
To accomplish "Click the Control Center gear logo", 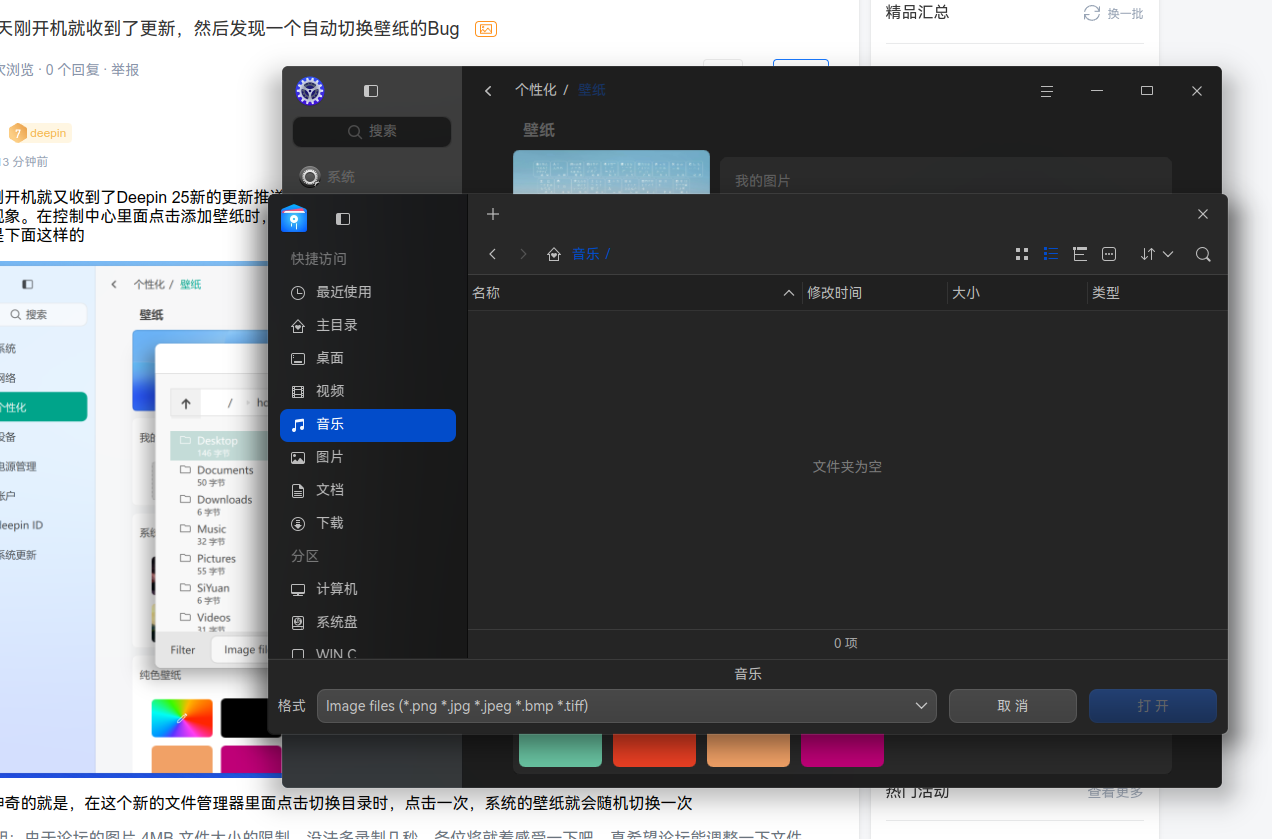I will 310,91.
